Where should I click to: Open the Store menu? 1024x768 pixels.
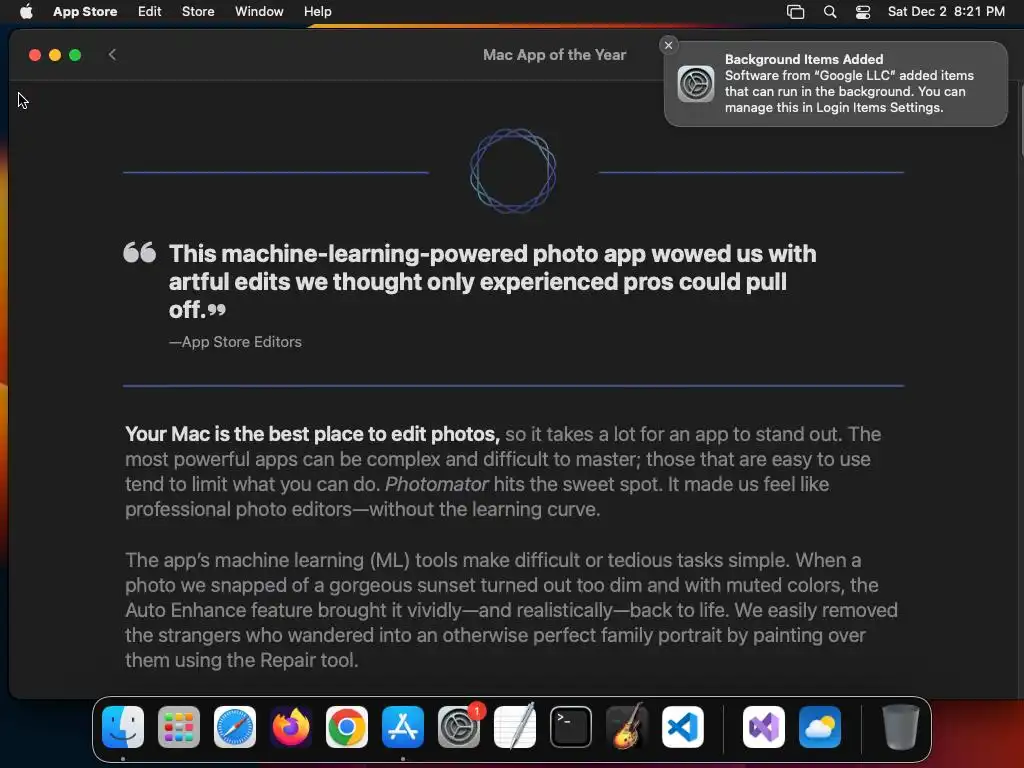tap(198, 12)
